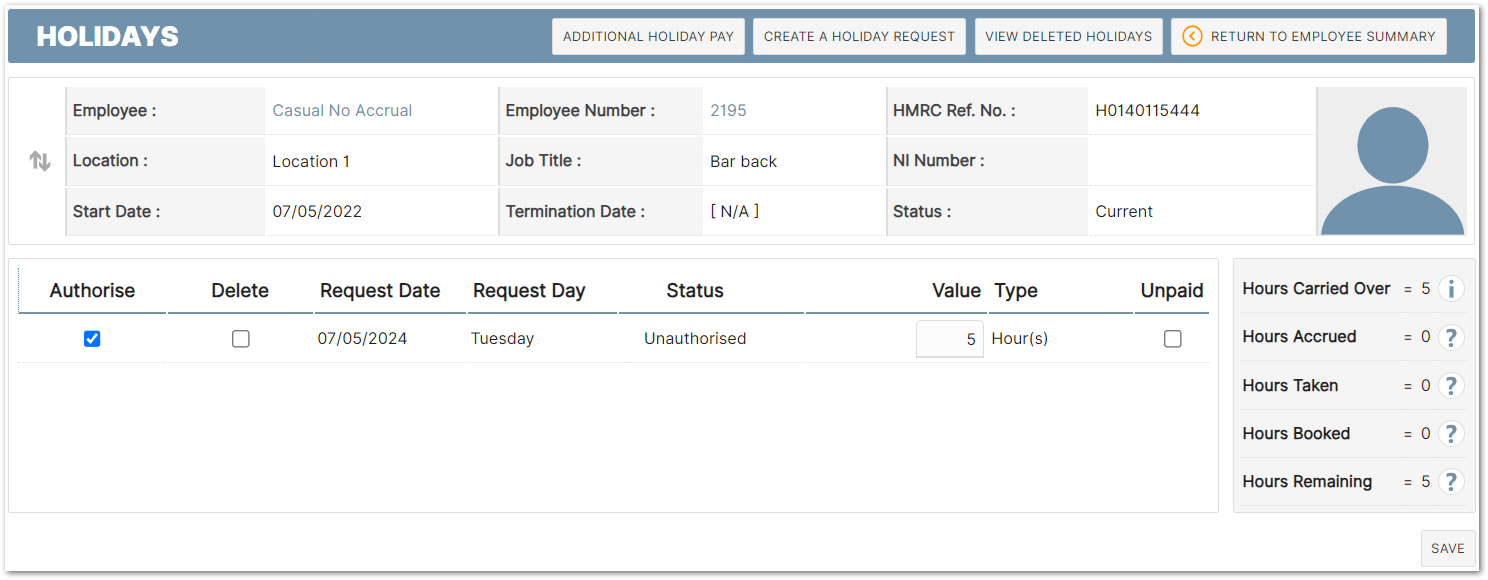The height and width of the screenshot is (580, 1488).
Task: Click the question mark beside Hours Booked
Action: [x=1451, y=433]
